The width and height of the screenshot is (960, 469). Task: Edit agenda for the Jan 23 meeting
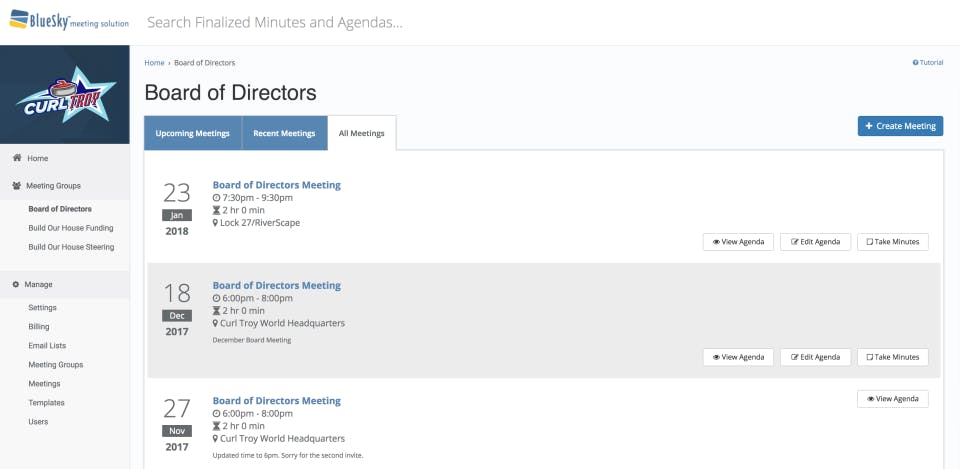point(815,242)
